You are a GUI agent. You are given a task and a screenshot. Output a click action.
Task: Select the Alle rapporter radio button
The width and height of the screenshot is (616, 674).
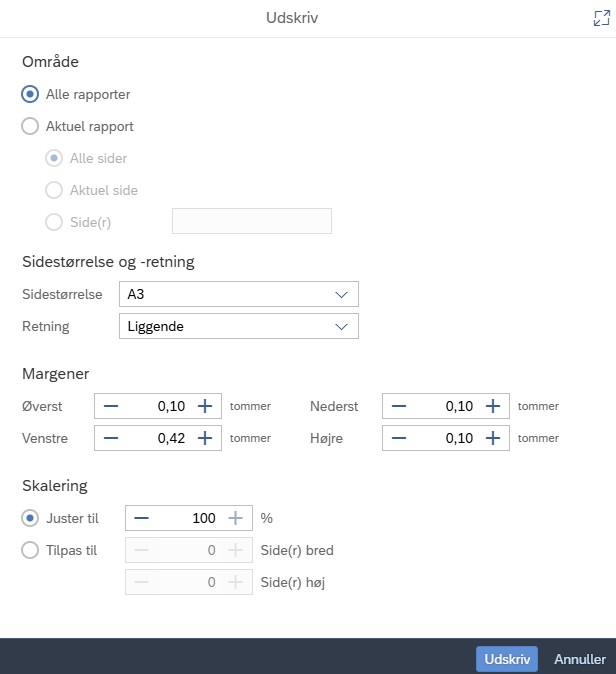(31, 95)
